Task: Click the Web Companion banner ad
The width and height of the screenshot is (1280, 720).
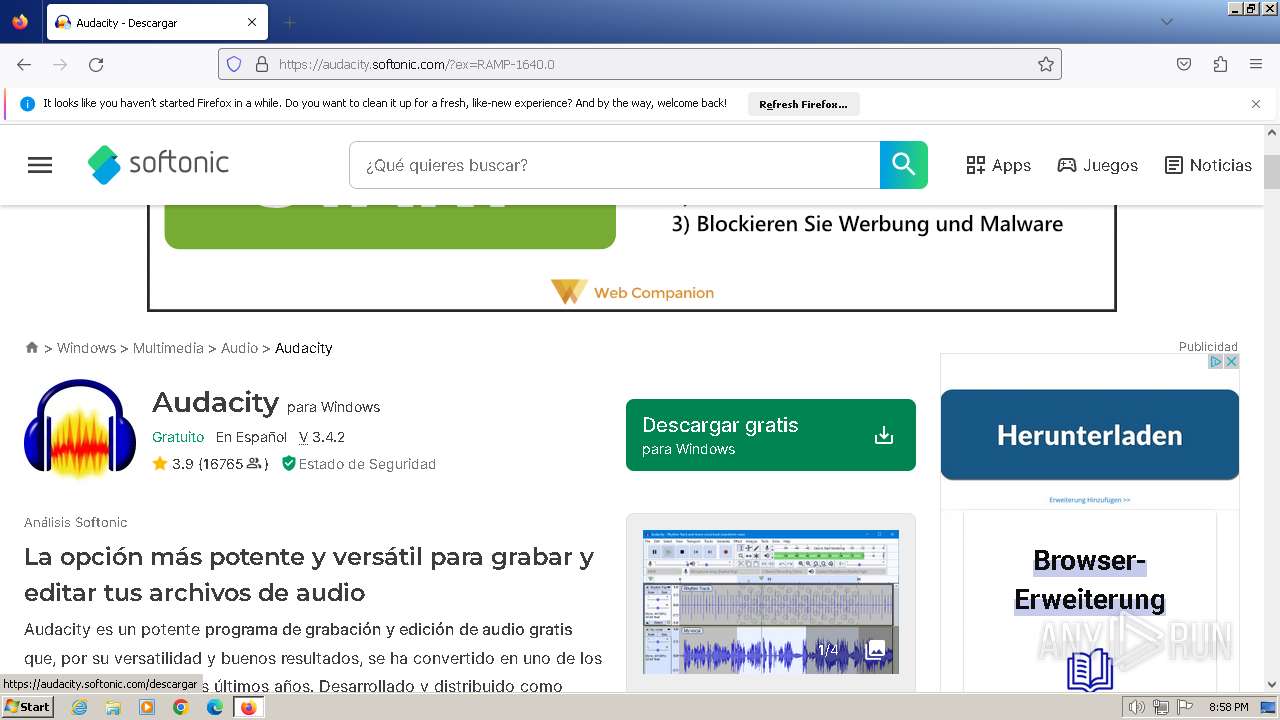Action: pyautogui.click(x=632, y=257)
